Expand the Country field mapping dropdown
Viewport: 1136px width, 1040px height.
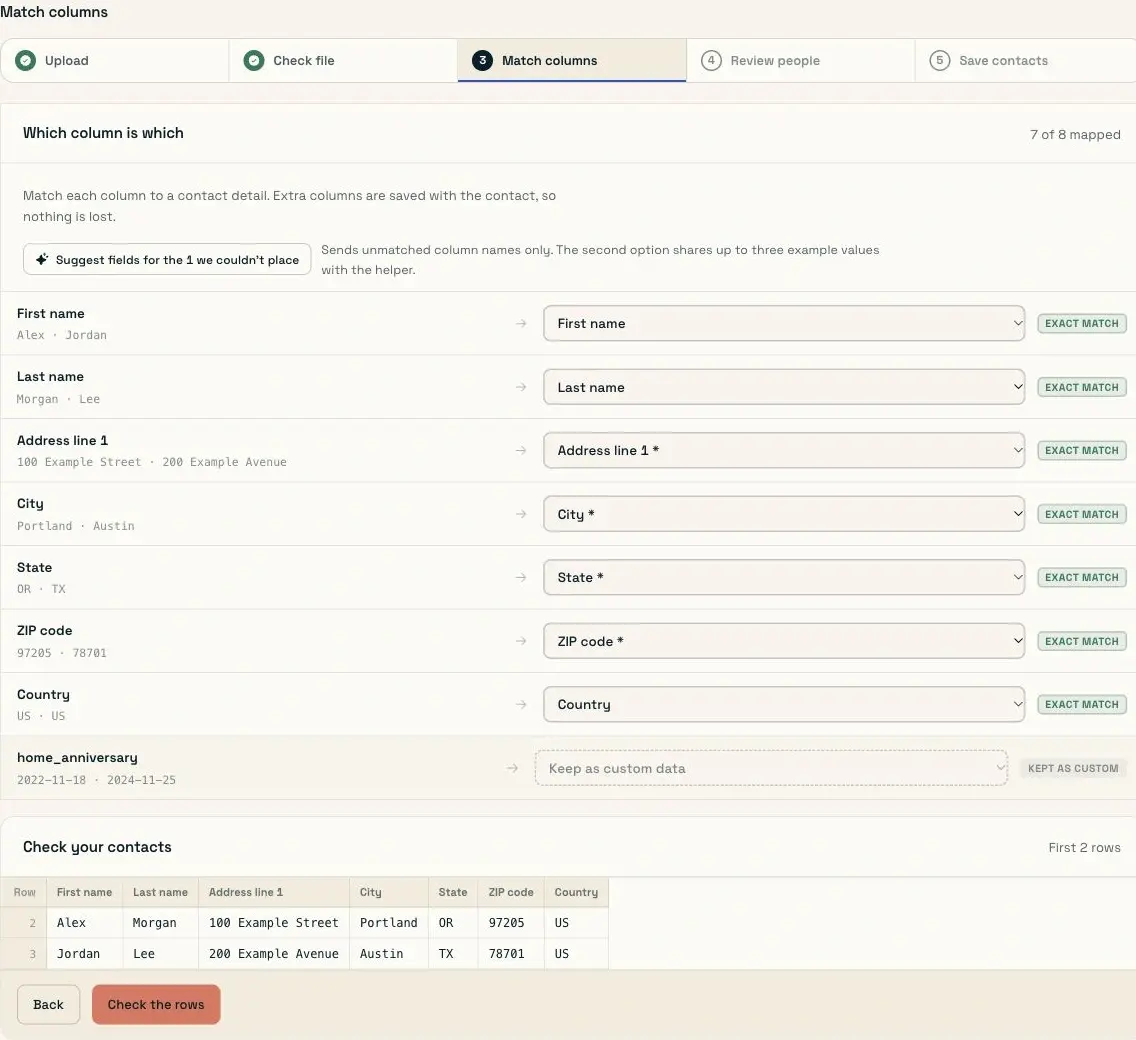[x=784, y=704]
